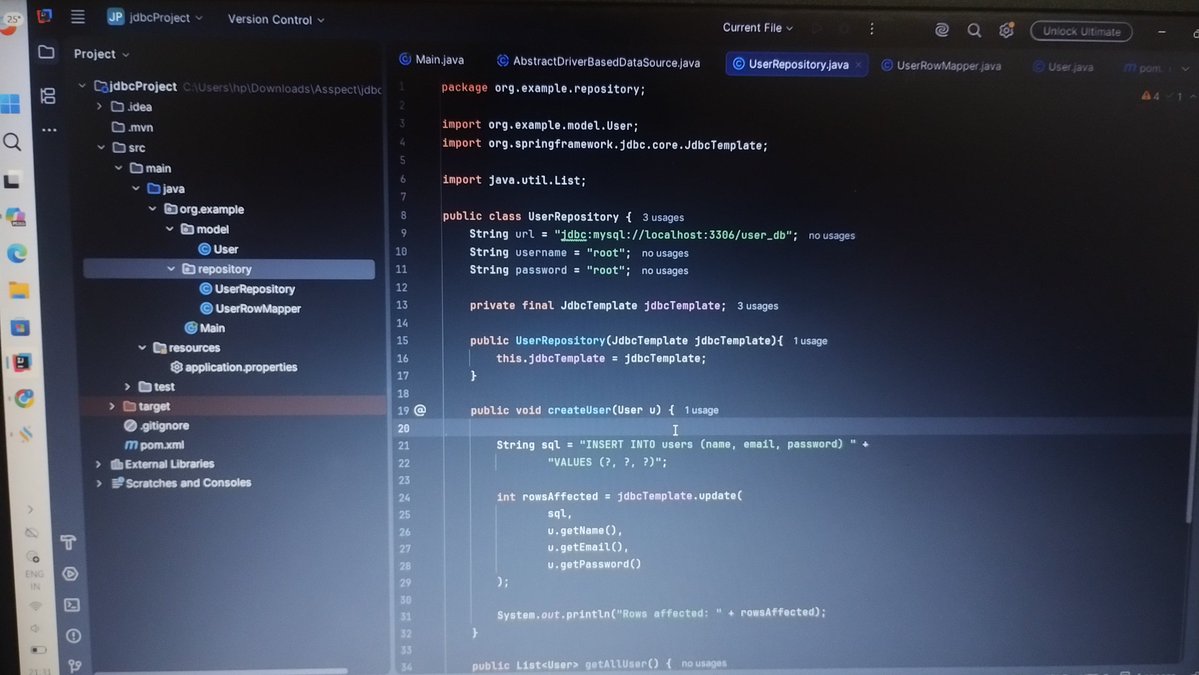Open the Project tool window folder icon

(47, 52)
